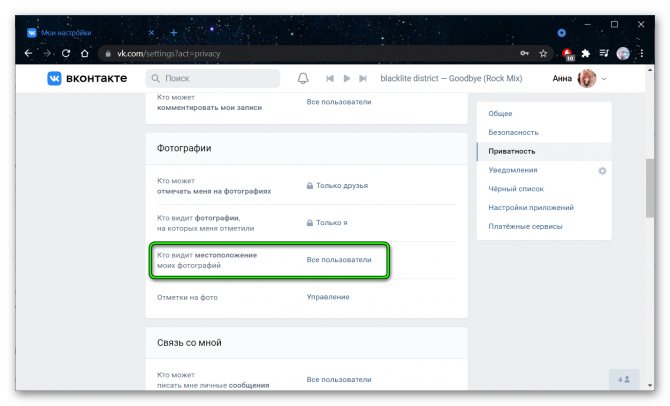Click the lock icon beside Только я
The height and width of the screenshot is (406, 670).
[310, 223]
